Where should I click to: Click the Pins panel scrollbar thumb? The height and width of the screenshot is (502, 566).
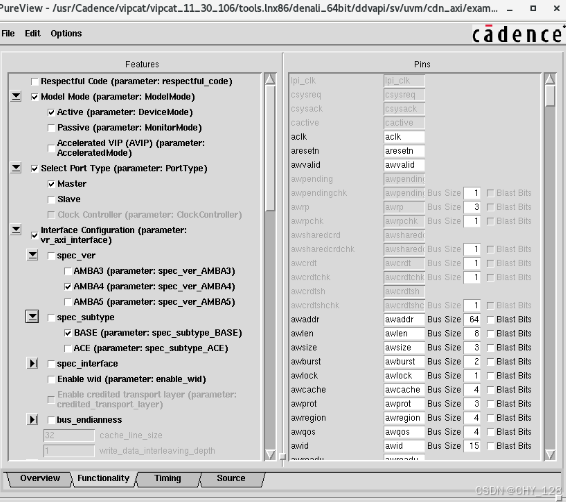click(550, 96)
